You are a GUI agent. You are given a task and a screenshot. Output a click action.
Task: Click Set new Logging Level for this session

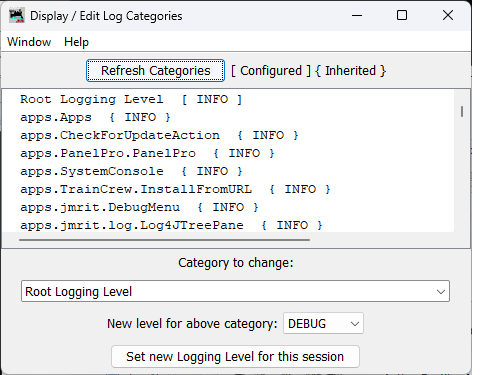click(235, 357)
